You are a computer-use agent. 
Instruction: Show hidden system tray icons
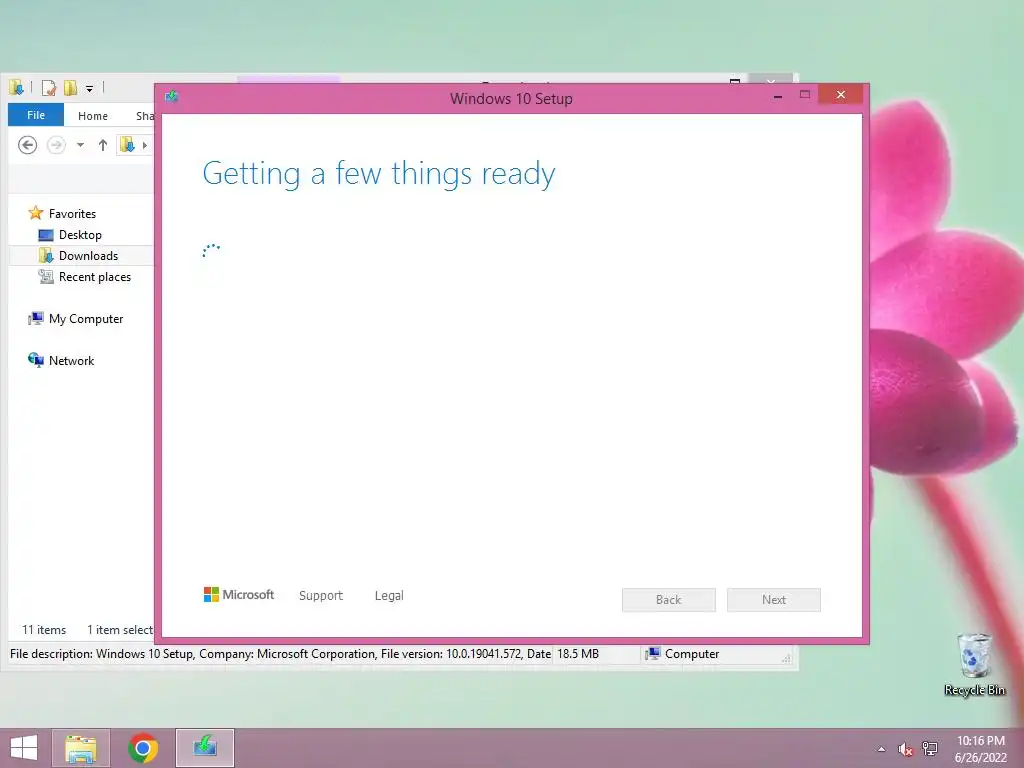click(x=882, y=749)
